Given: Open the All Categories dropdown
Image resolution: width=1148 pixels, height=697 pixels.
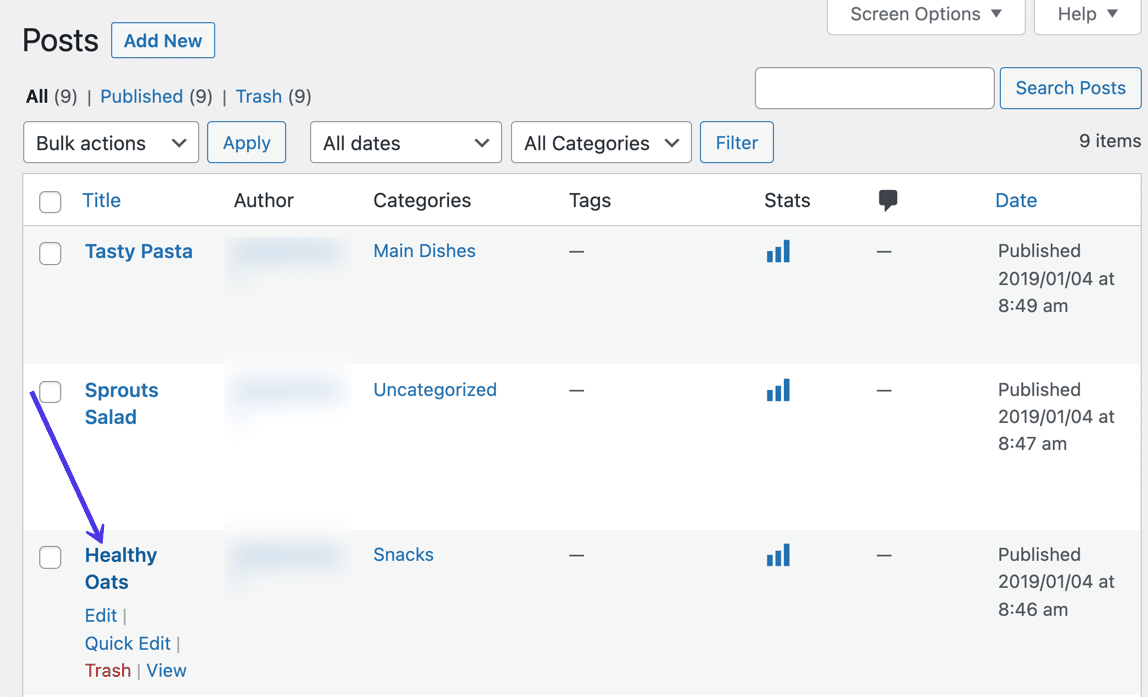Looking at the screenshot, I should pyautogui.click(x=600, y=142).
